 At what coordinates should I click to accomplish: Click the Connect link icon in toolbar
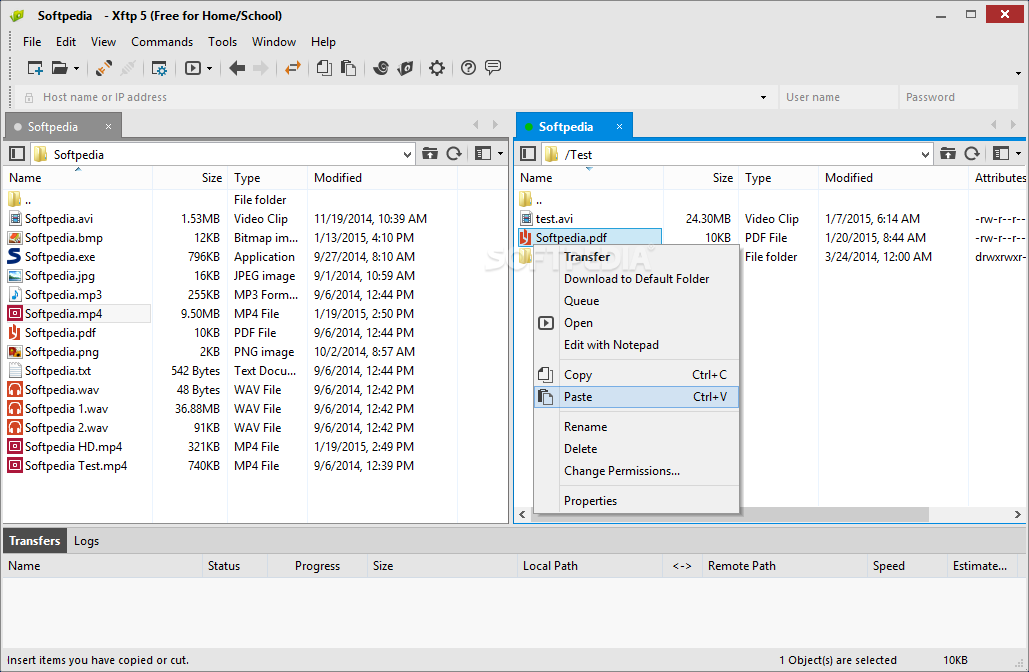pyautogui.click(x=104, y=68)
